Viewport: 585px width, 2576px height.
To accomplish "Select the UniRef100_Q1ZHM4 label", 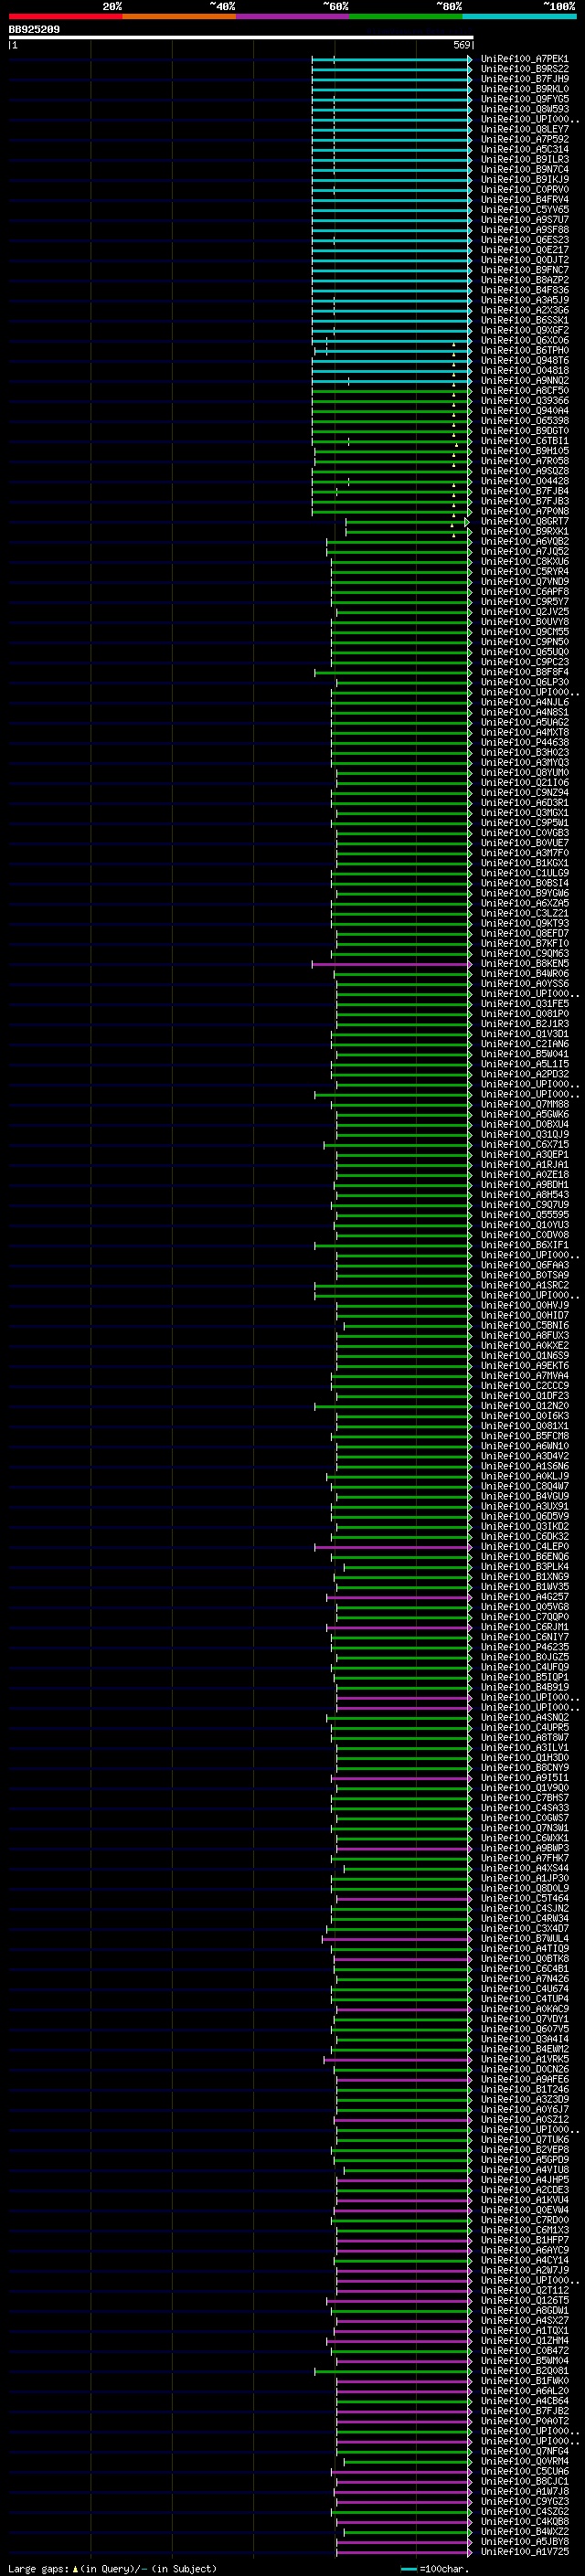I will pyautogui.click(x=524, y=2341).
